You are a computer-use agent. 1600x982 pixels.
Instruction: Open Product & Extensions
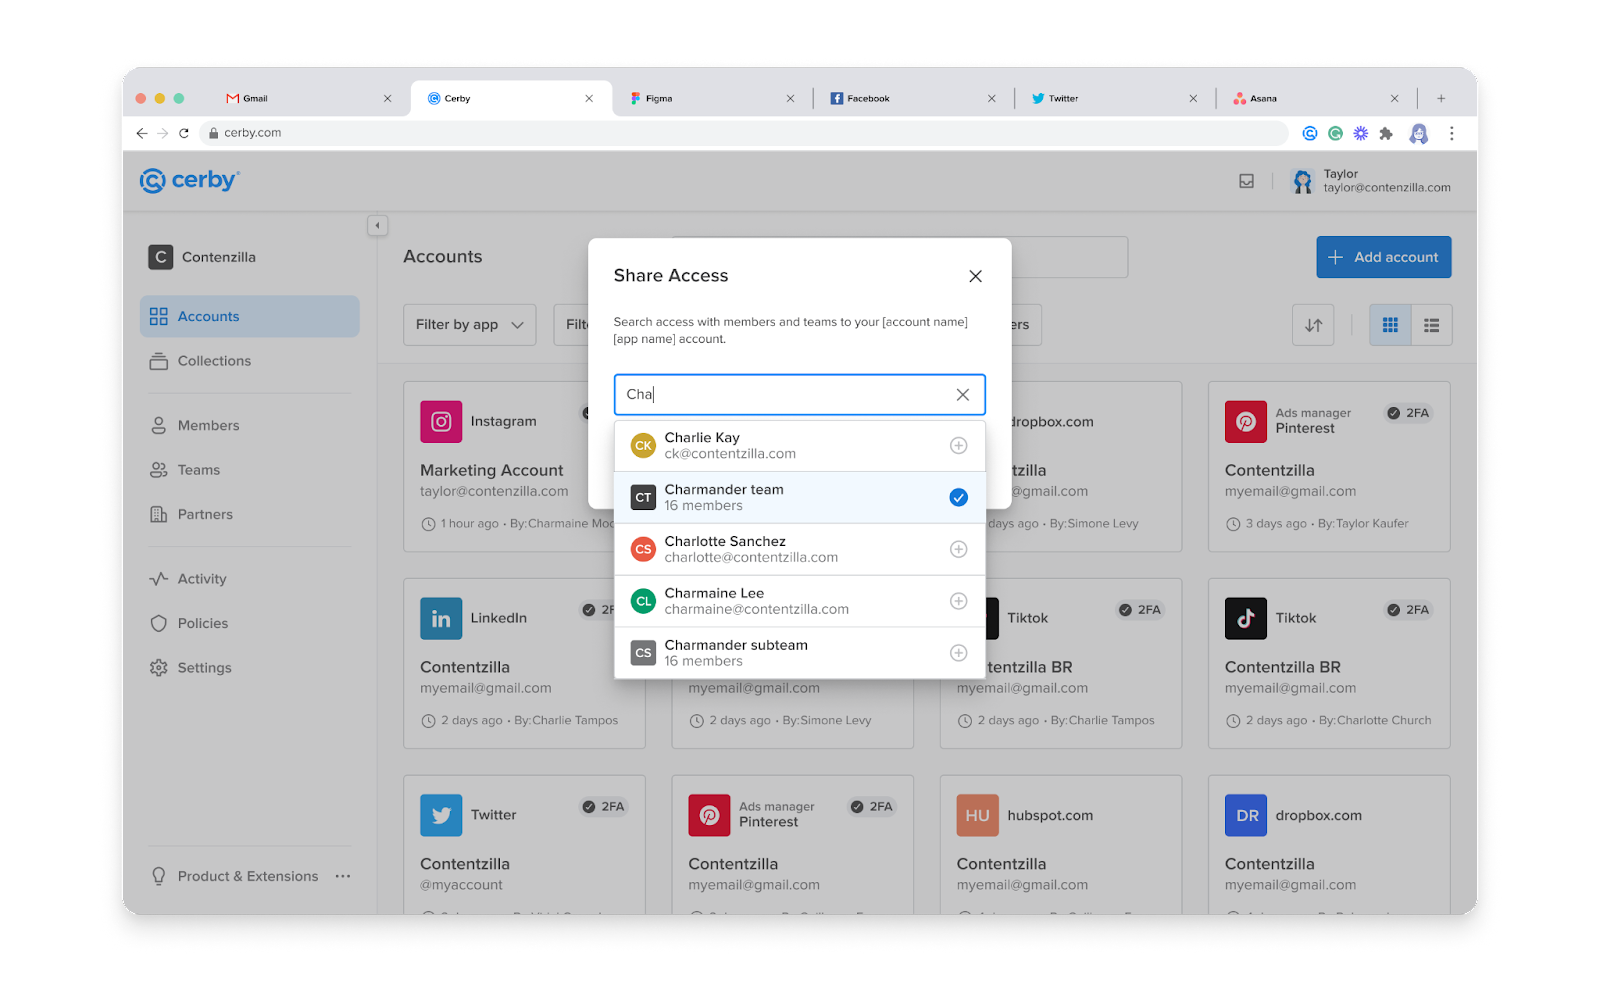pos(235,877)
